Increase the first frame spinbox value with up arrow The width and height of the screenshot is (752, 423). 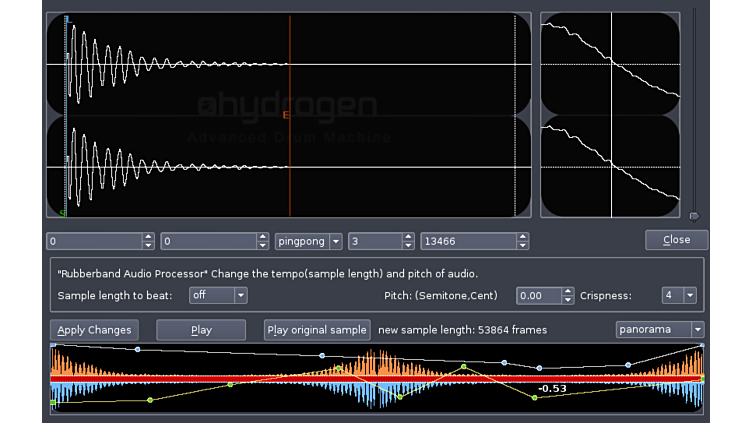pos(149,237)
